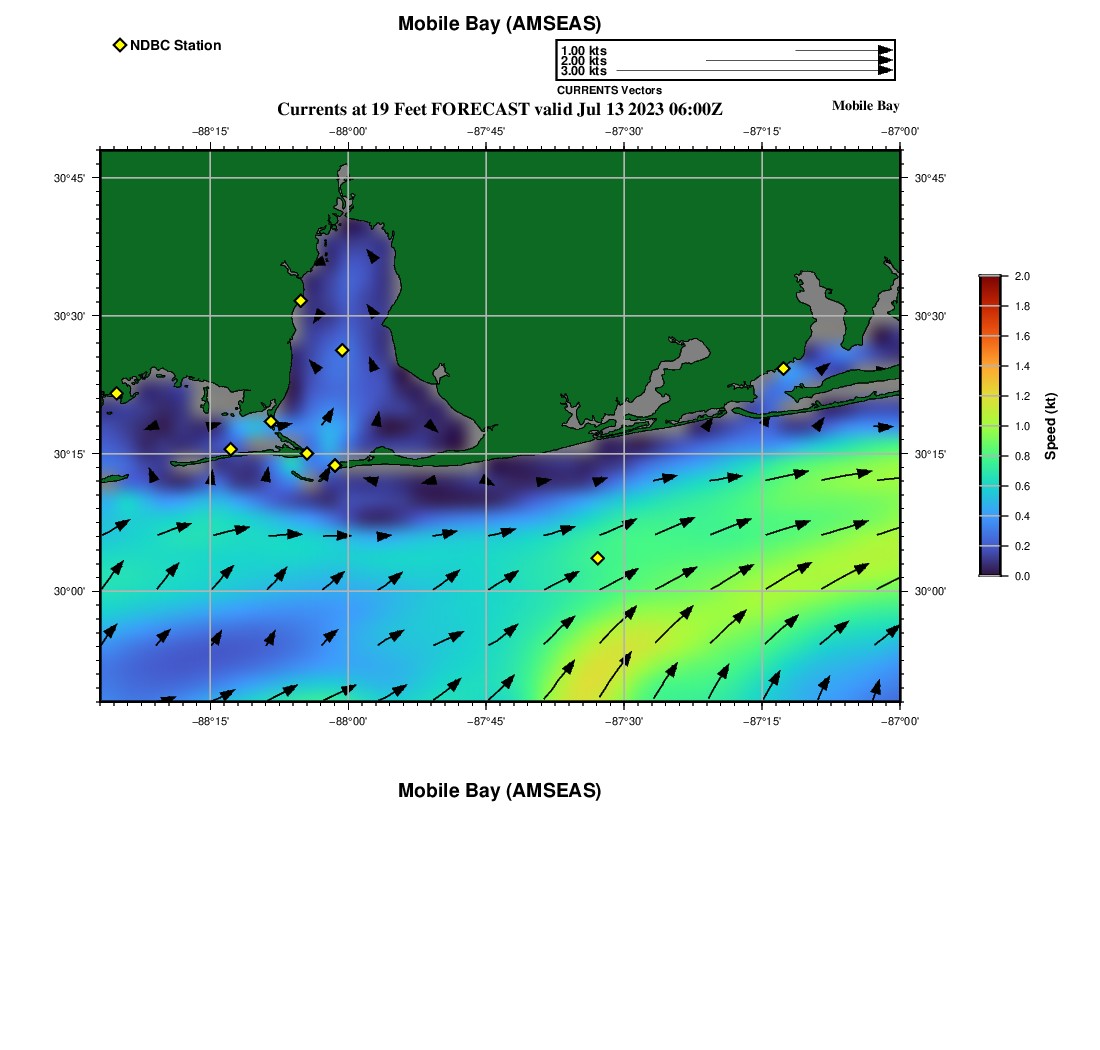Click the -87°30' longitude label on top axis
The image size is (1100, 1050).
(624, 131)
